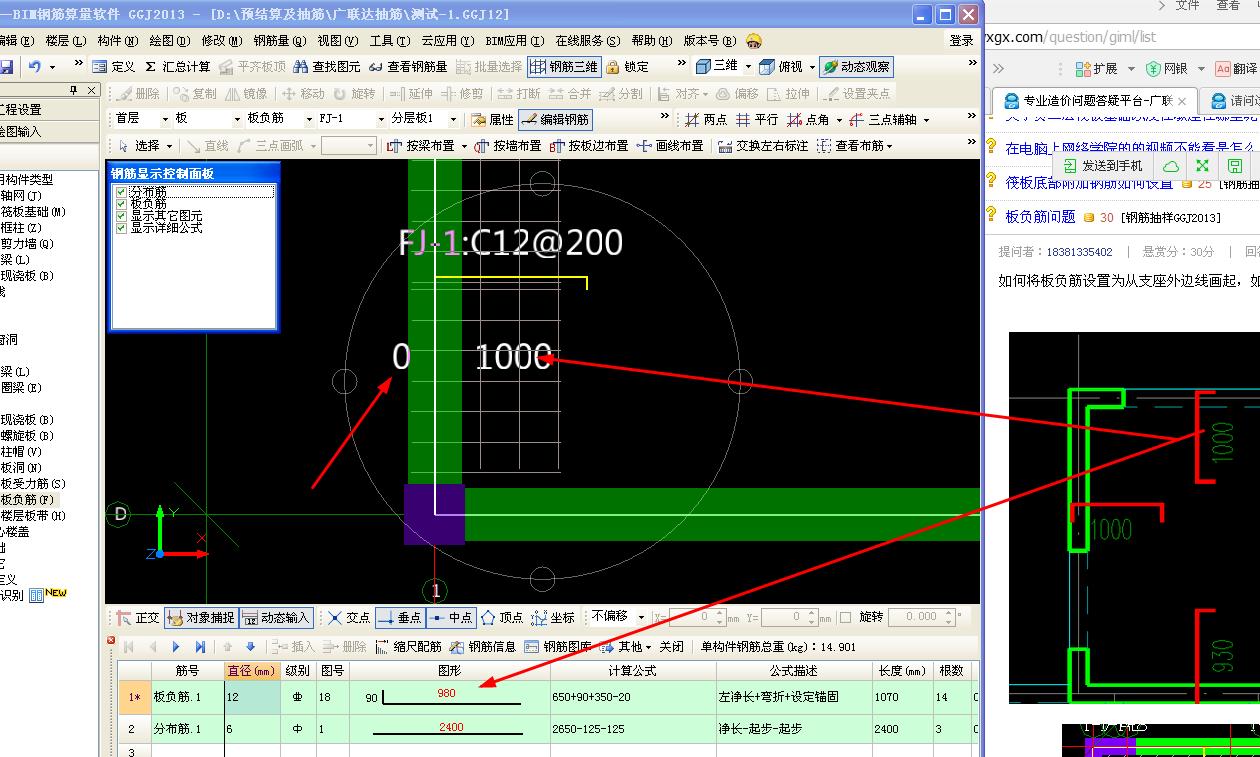Click 发送到手机 button in browser
The image size is (1260, 757).
(x=1104, y=166)
